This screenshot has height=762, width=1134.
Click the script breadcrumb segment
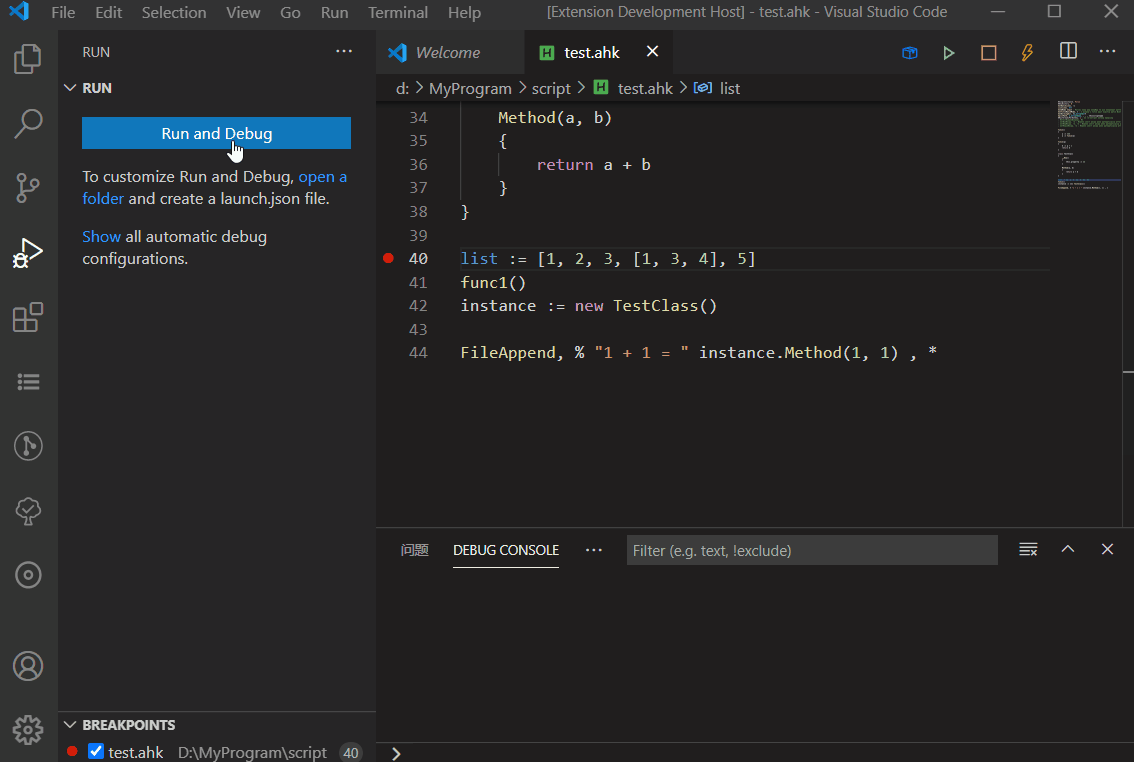click(x=551, y=88)
